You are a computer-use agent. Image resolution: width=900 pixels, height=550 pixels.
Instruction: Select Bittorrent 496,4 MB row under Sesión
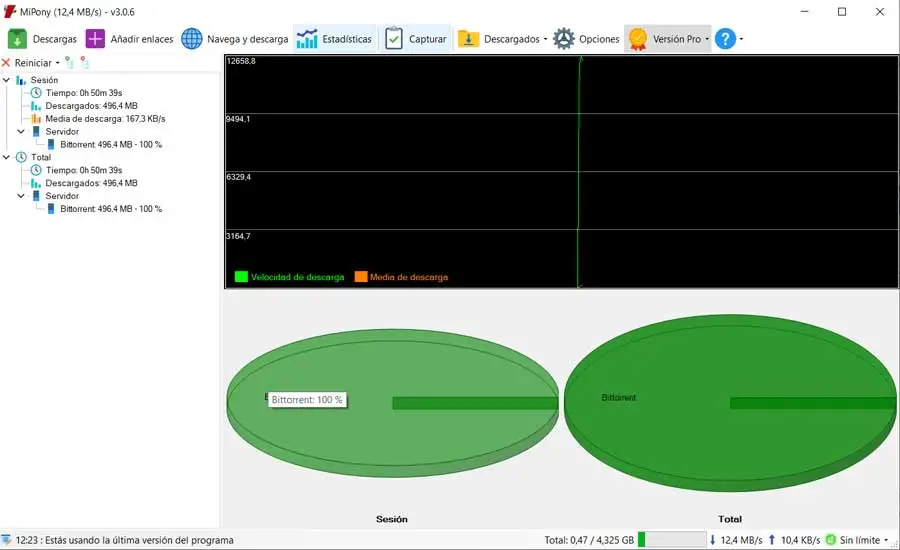(x=111, y=144)
